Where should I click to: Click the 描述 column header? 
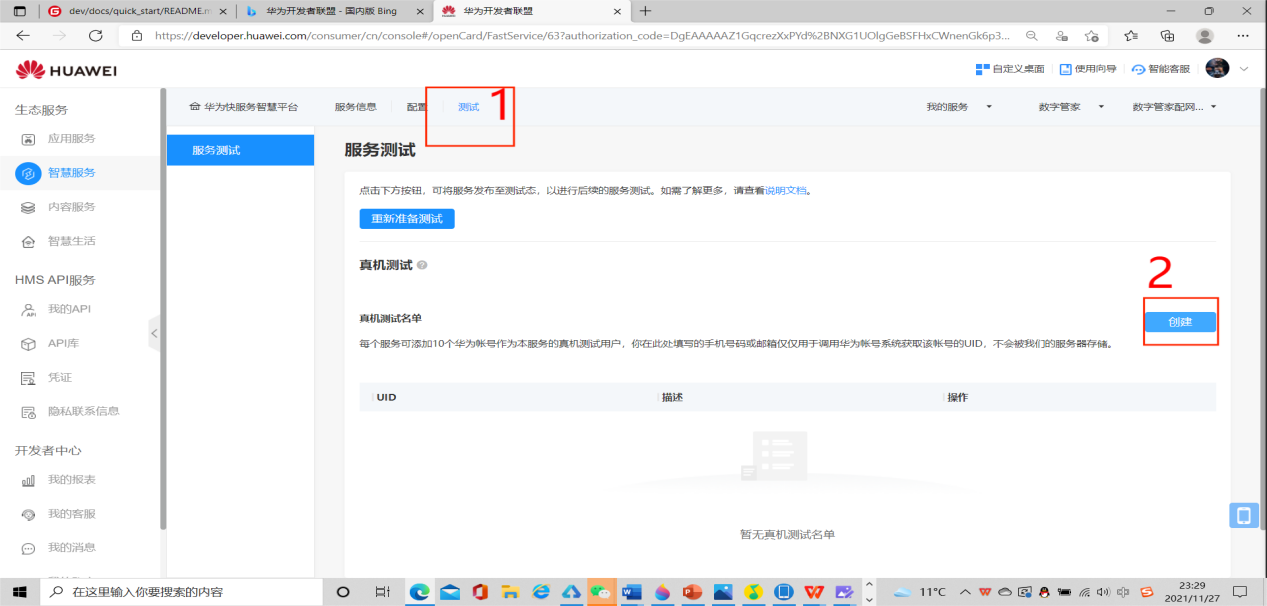pos(672,397)
